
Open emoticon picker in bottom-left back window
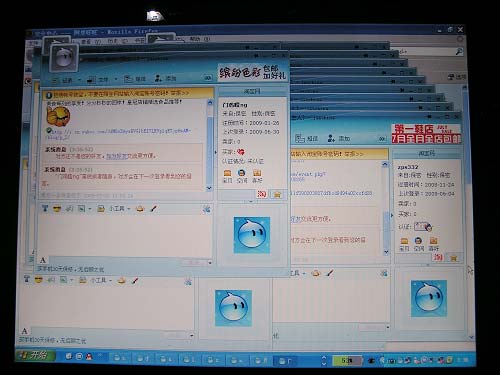pos(38,280)
